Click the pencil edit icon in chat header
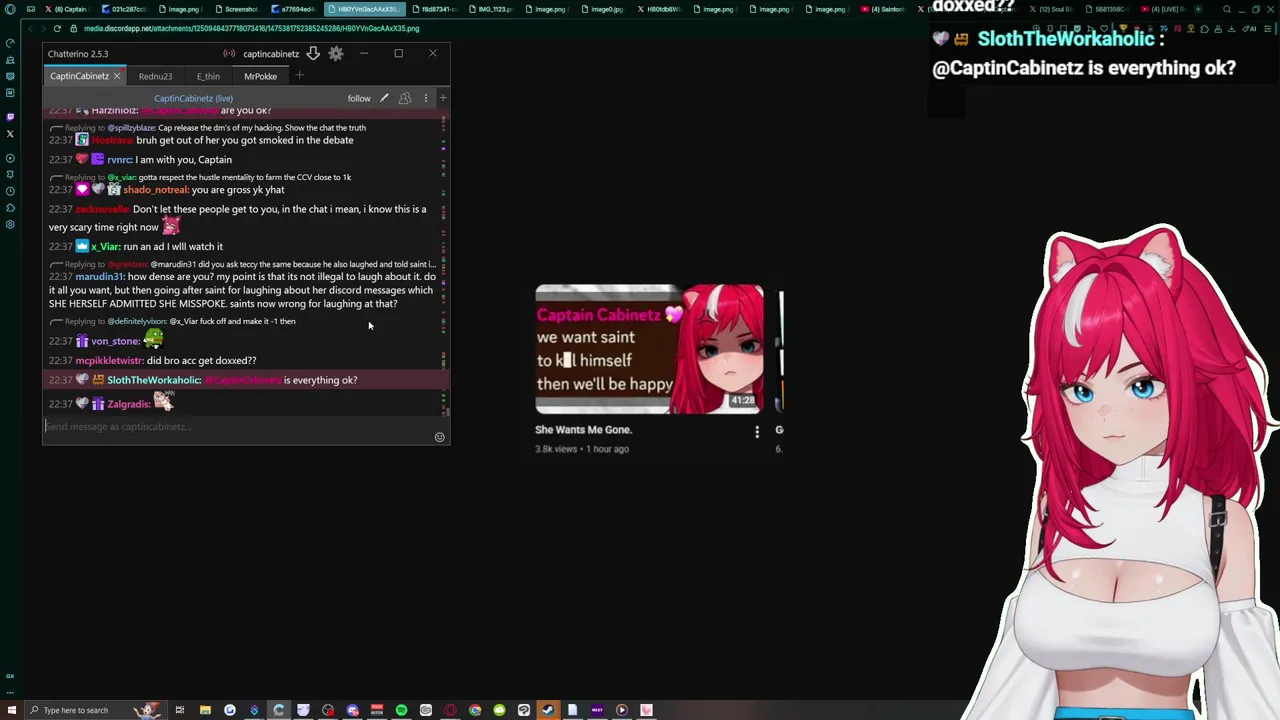The width and height of the screenshot is (1280, 720). [x=384, y=98]
